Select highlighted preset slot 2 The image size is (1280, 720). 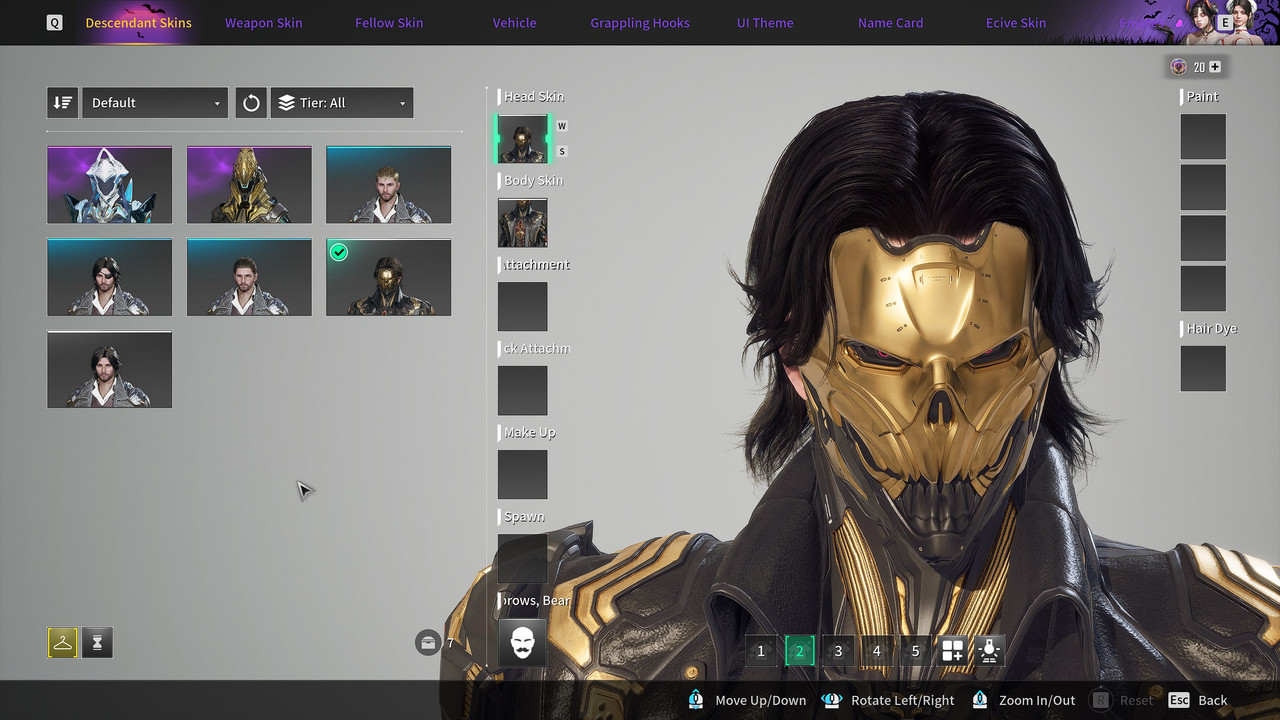click(799, 651)
